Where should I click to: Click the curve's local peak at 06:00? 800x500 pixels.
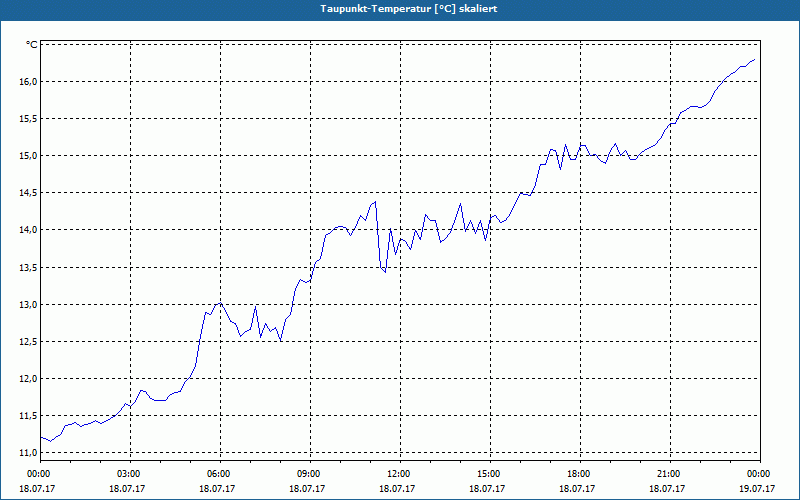click(x=220, y=303)
